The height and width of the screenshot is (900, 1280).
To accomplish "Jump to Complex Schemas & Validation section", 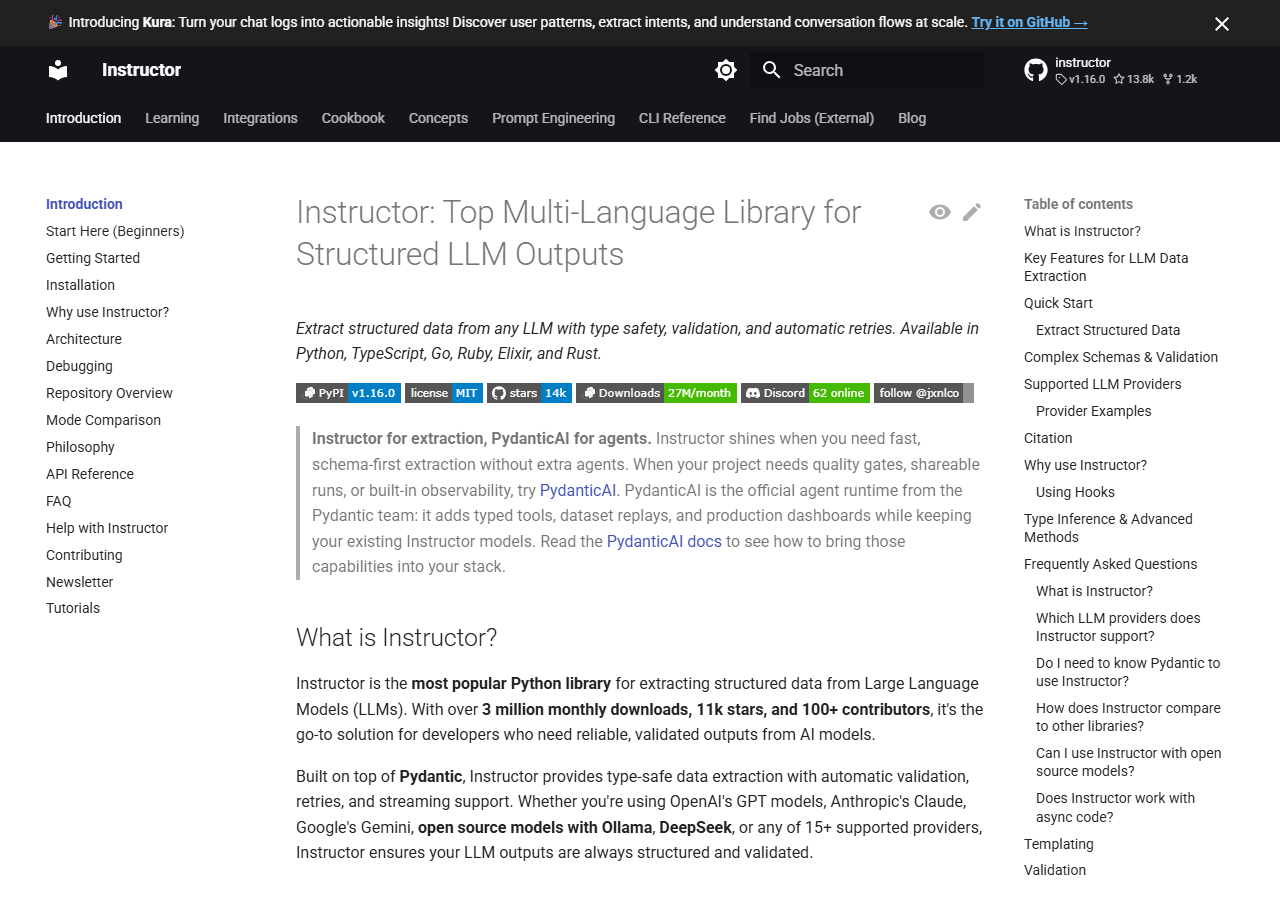I will coord(1121,357).
